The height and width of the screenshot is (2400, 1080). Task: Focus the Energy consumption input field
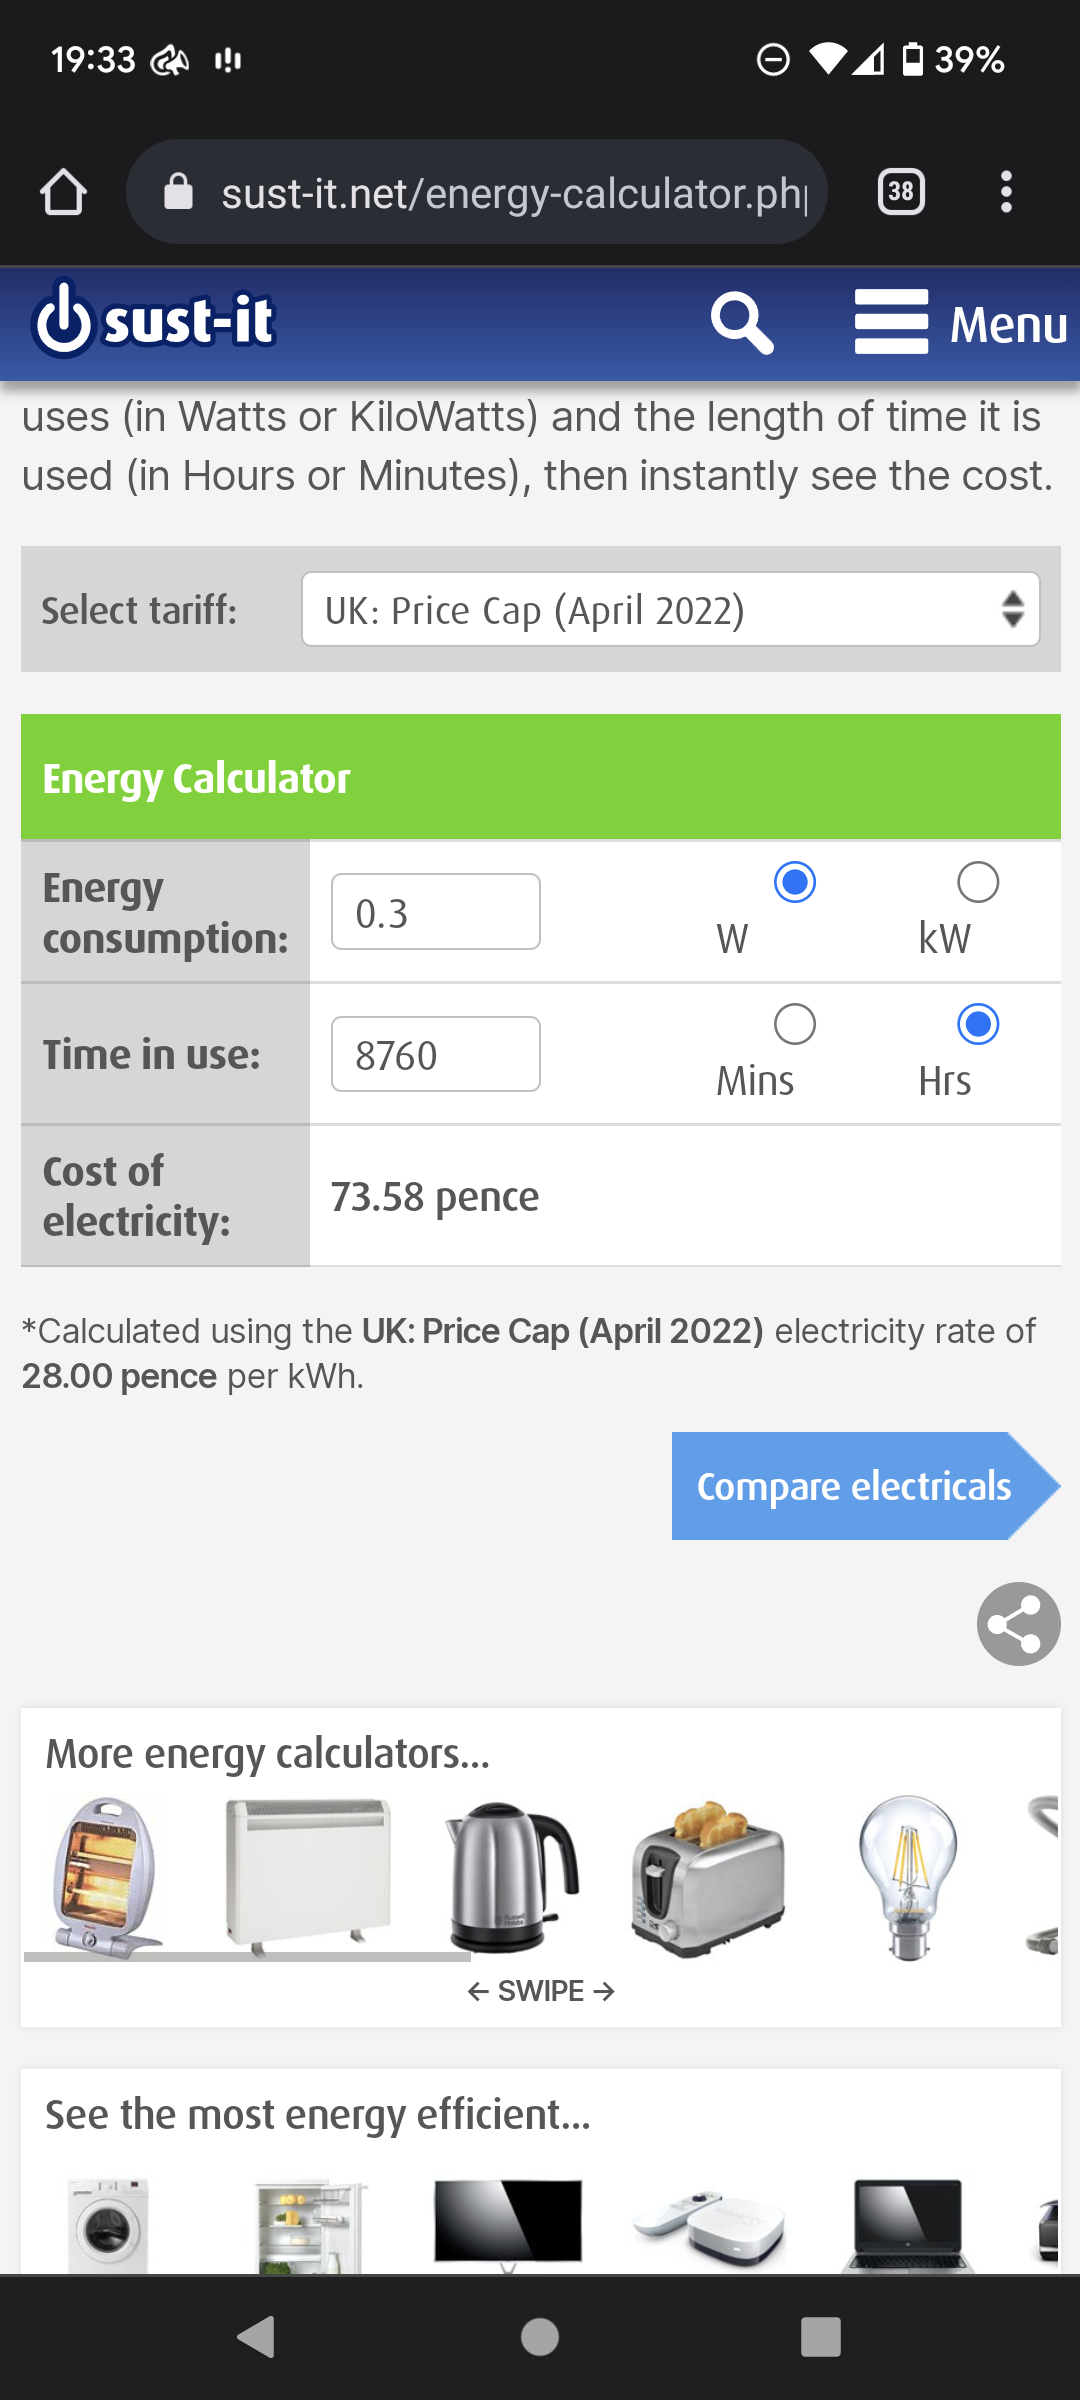point(436,912)
